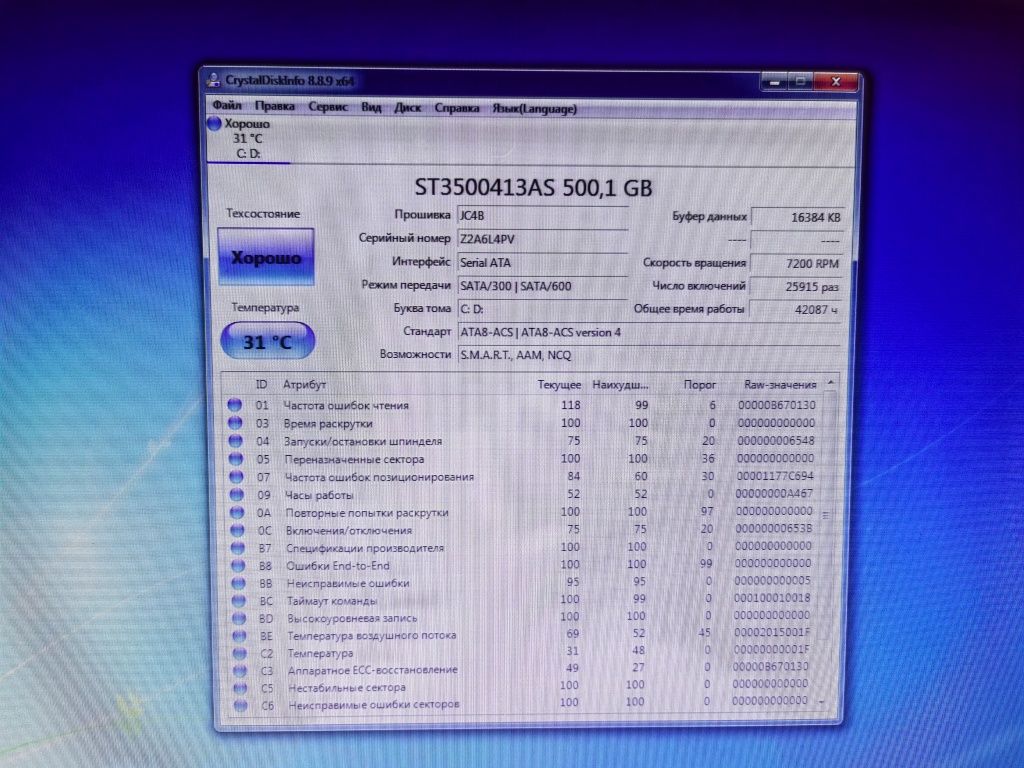Click status icon of attribute C3 row

[240, 671]
